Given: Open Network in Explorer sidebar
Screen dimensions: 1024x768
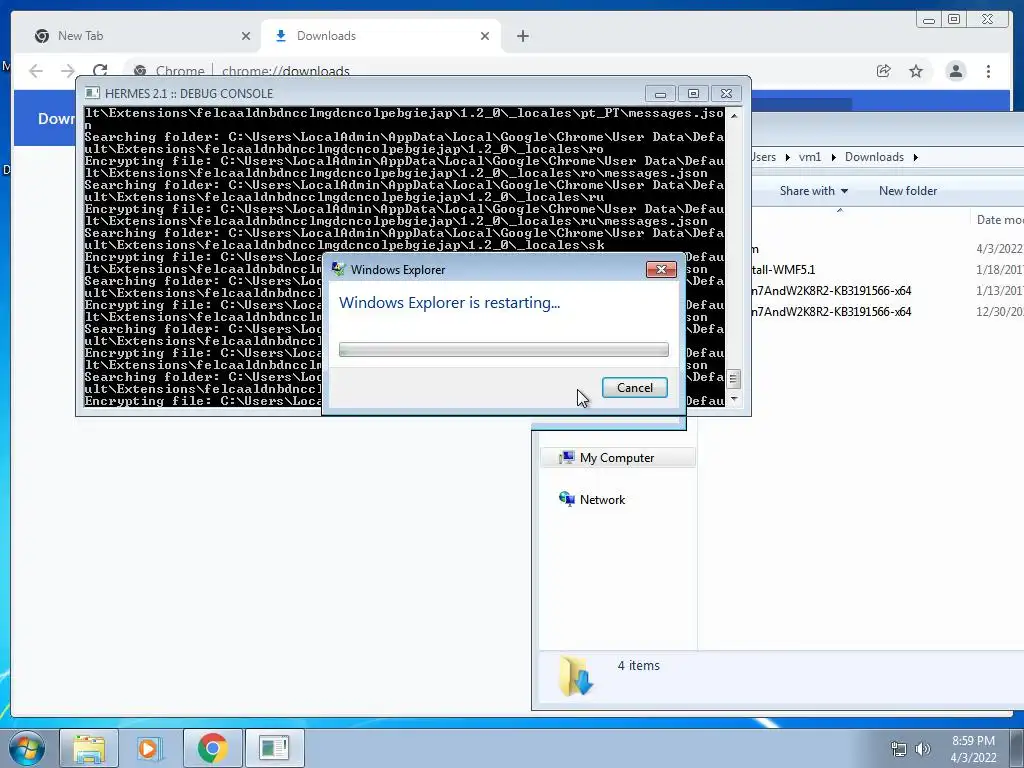Looking at the screenshot, I should 602,500.
